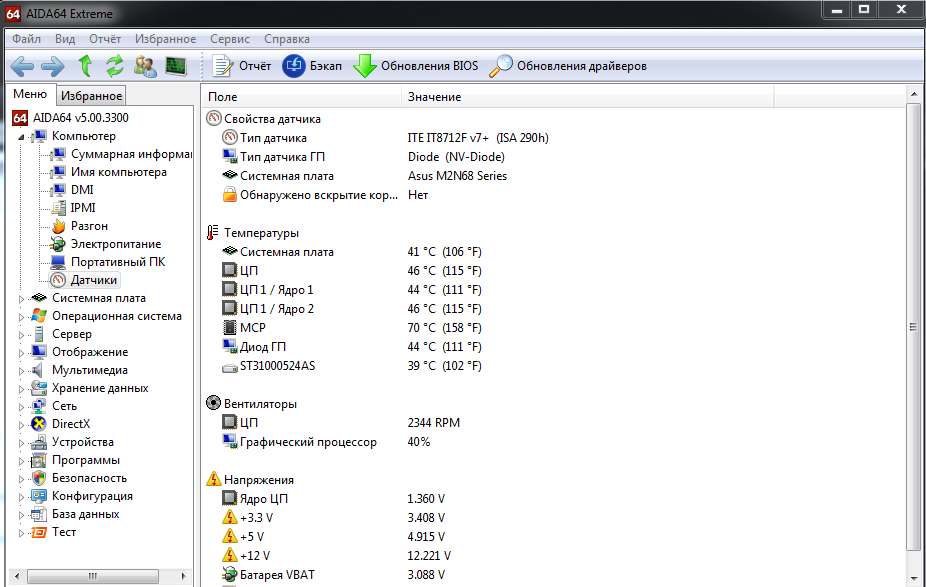Open the BIOS updates (Обновления BIOS) tool
This screenshot has width=926, height=587.
pyautogui.click(x=416, y=67)
